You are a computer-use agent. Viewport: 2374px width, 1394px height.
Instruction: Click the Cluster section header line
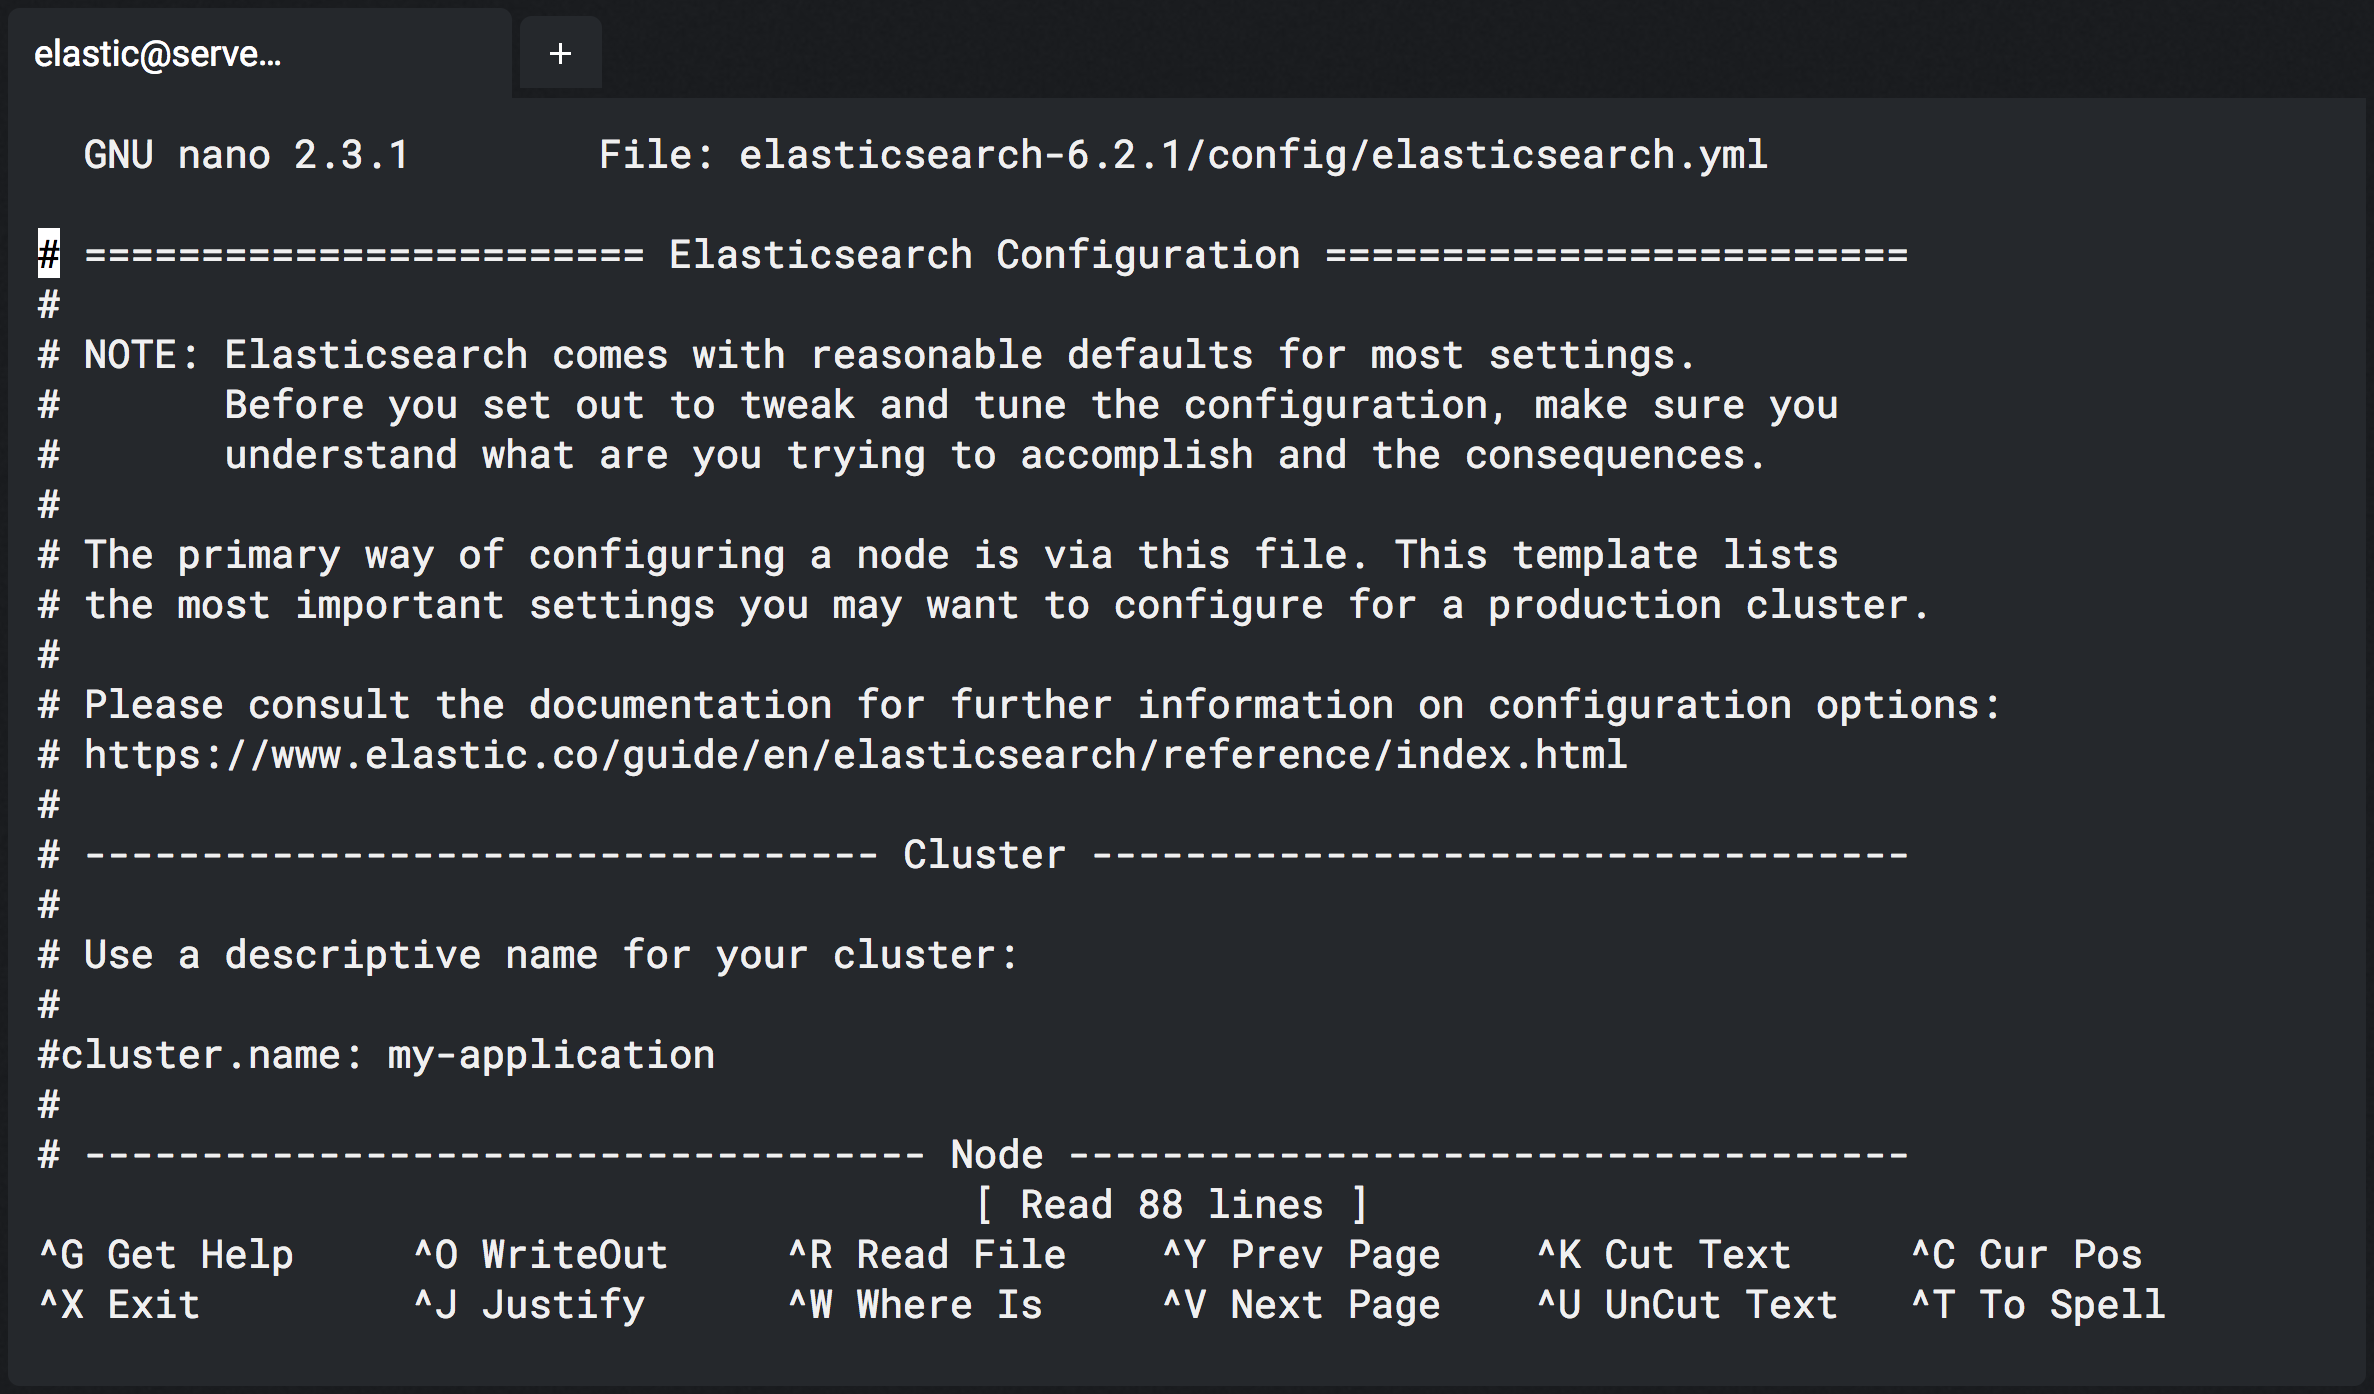coord(973,855)
